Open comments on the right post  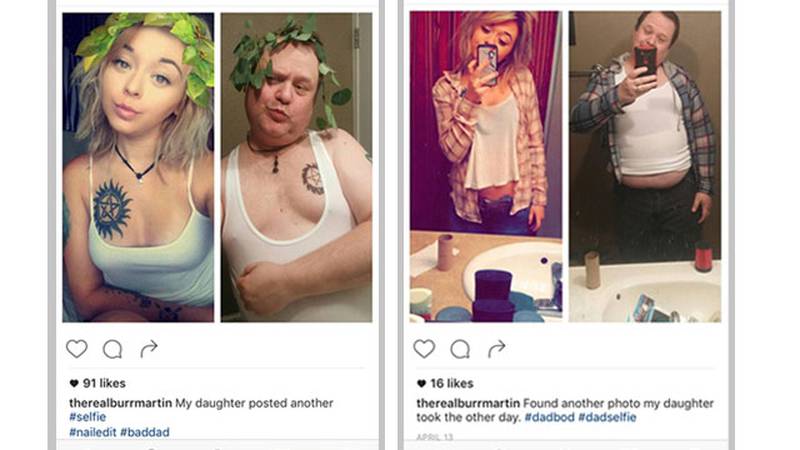(x=460, y=349)
